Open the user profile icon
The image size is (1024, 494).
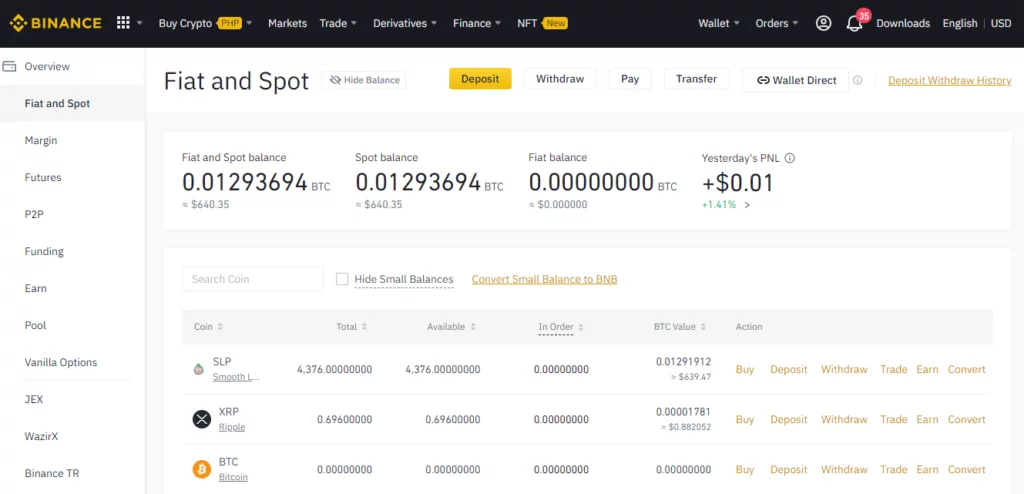(x=824, y=24)
